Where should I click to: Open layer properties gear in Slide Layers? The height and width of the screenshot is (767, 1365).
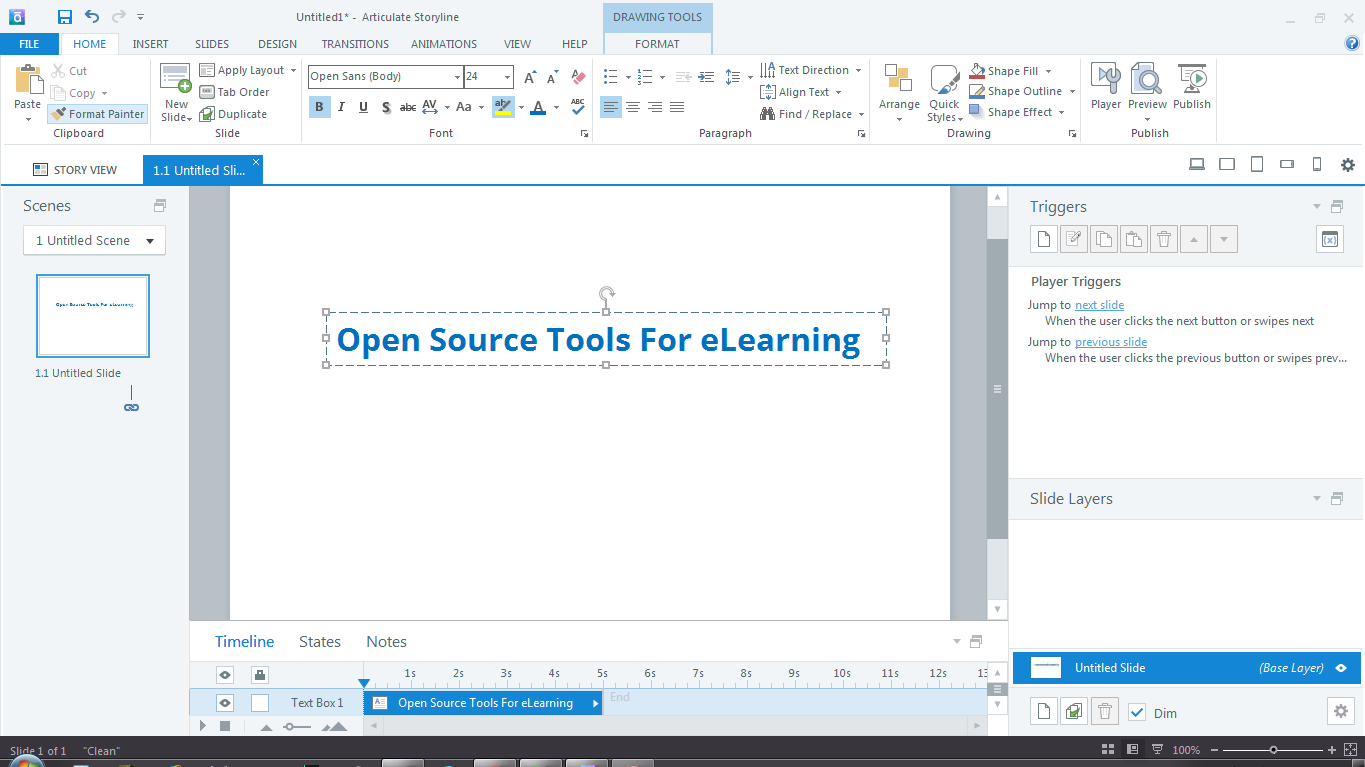coord(1341,712)
